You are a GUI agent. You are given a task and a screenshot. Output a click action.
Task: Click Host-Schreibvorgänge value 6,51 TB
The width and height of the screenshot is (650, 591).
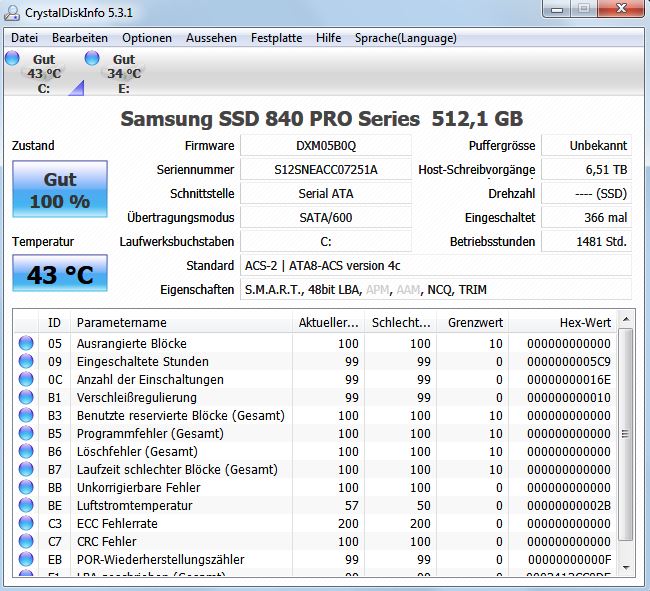point(587,170)
